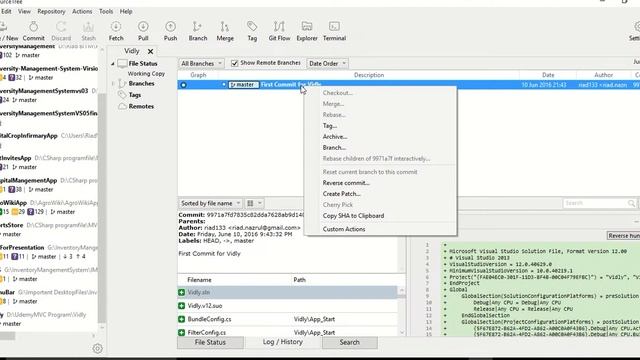Select Working Copy in sidebar
The image size is (640, 360).
[x=146, y=74]
